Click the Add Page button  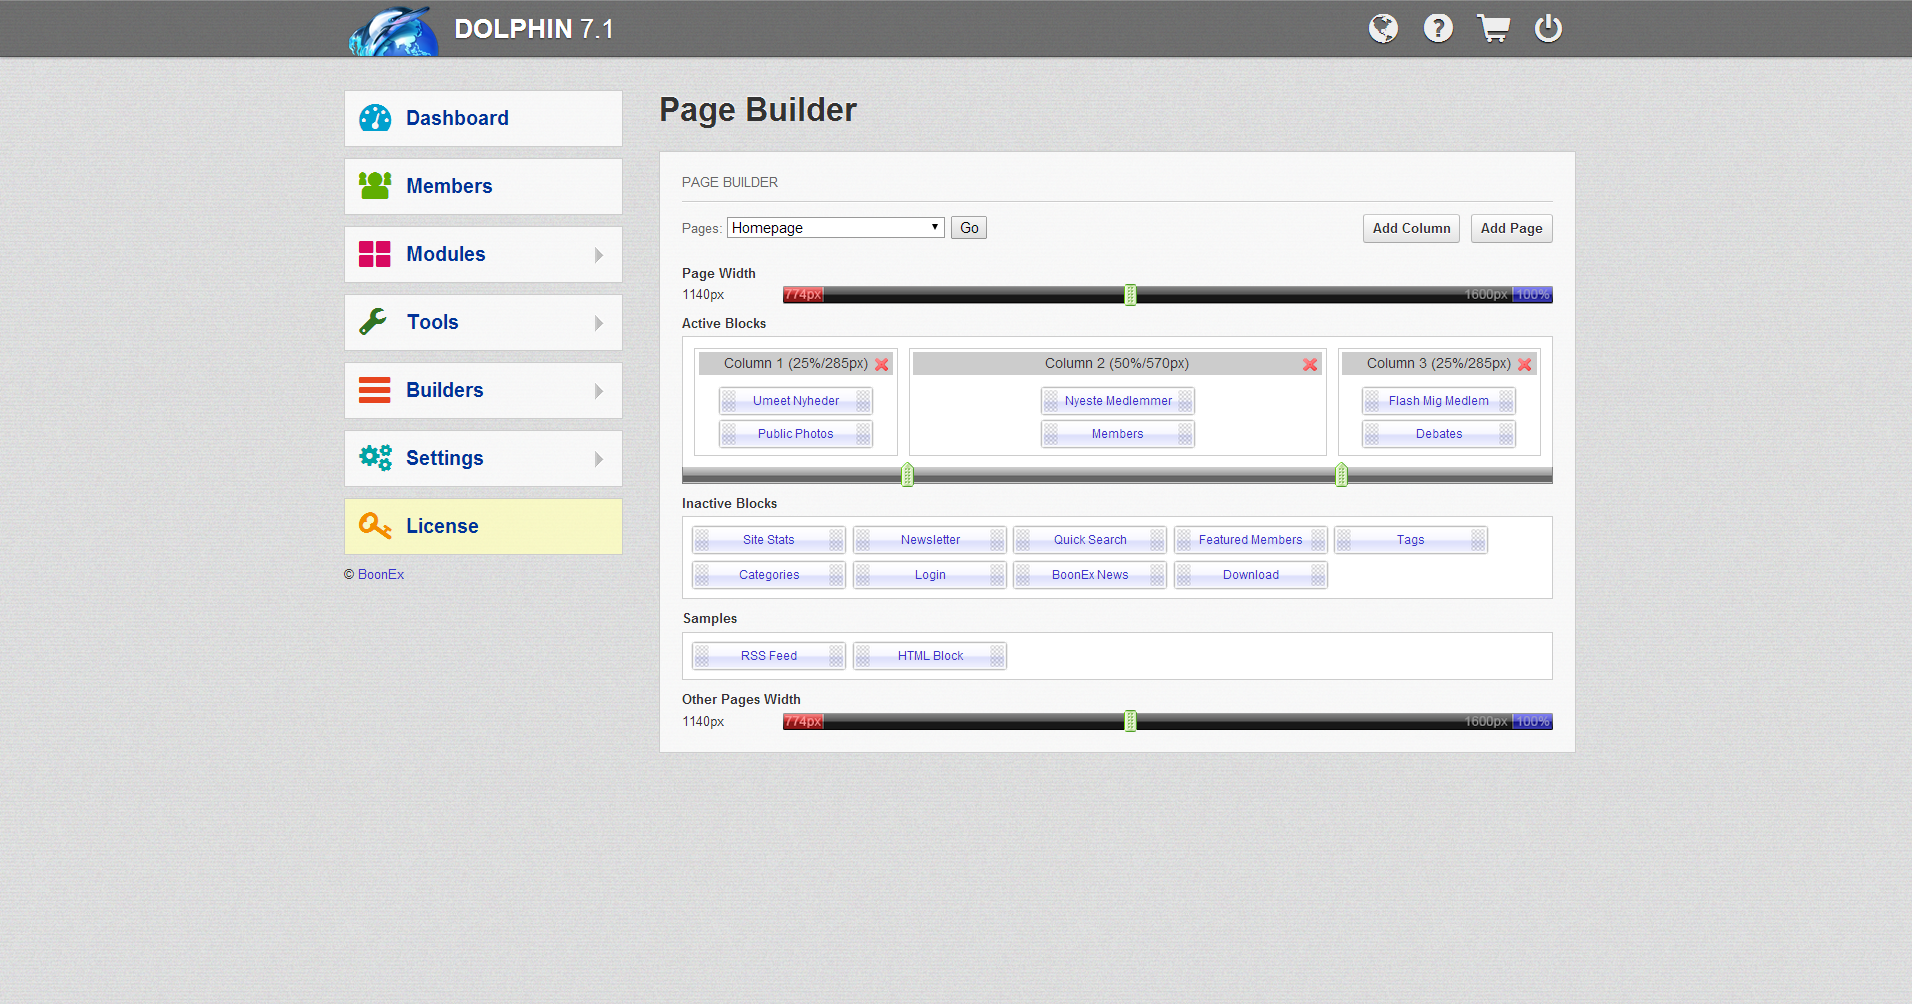pos(1511,229)
